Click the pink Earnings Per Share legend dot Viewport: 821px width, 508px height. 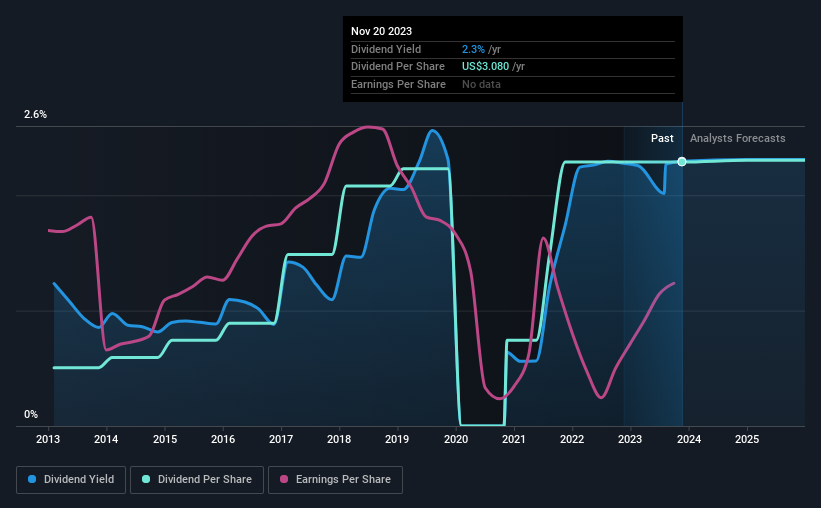point(284,479)
